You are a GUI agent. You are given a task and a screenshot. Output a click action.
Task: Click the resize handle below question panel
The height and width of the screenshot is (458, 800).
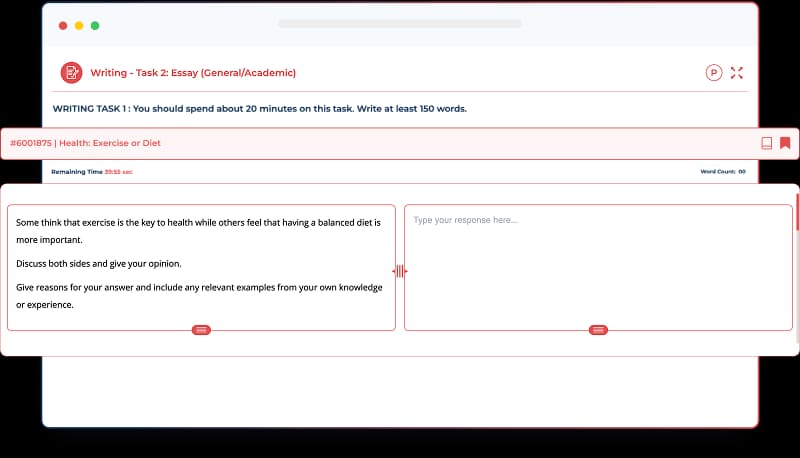pyautogui.click(x=201, y=329)
